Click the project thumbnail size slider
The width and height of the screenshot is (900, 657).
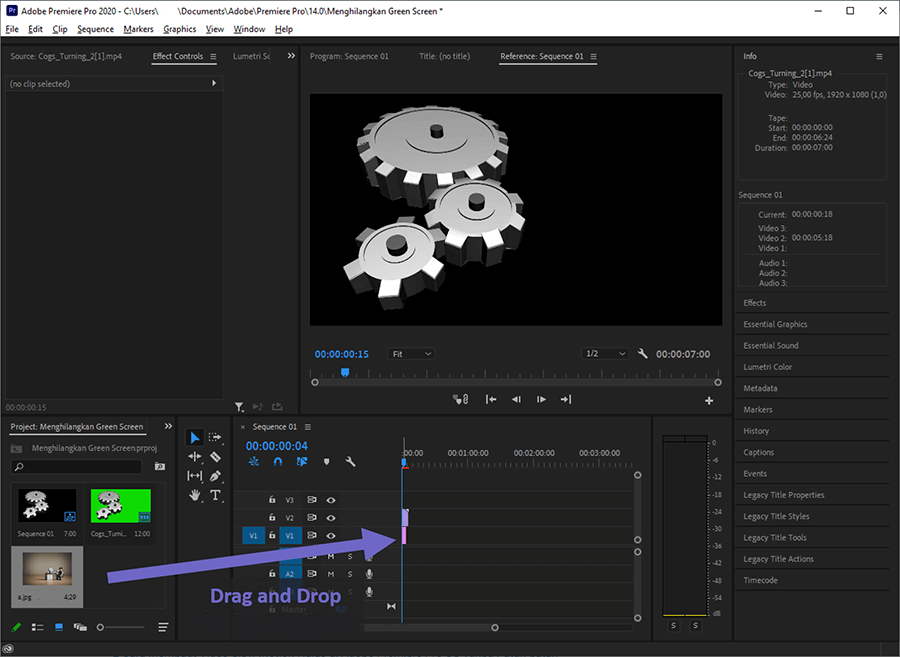121,627
